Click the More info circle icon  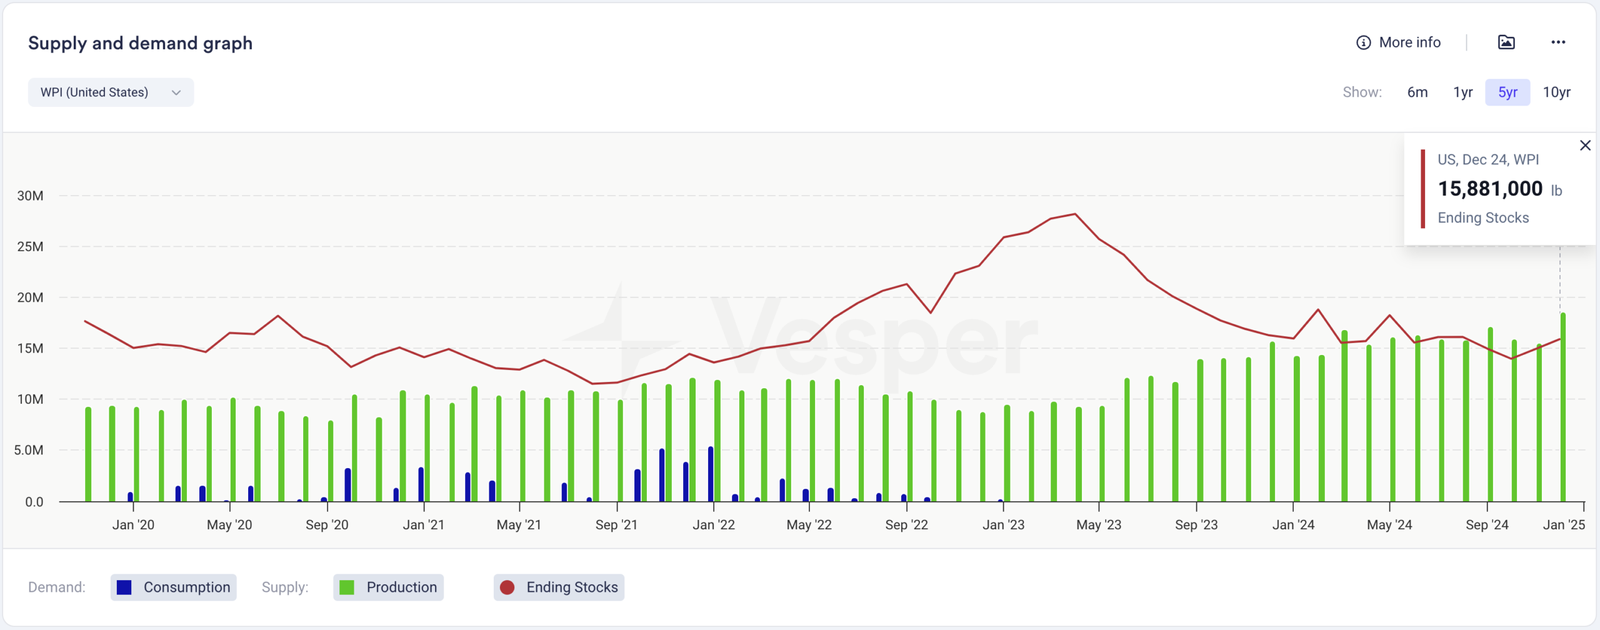tap(1363, 42)
